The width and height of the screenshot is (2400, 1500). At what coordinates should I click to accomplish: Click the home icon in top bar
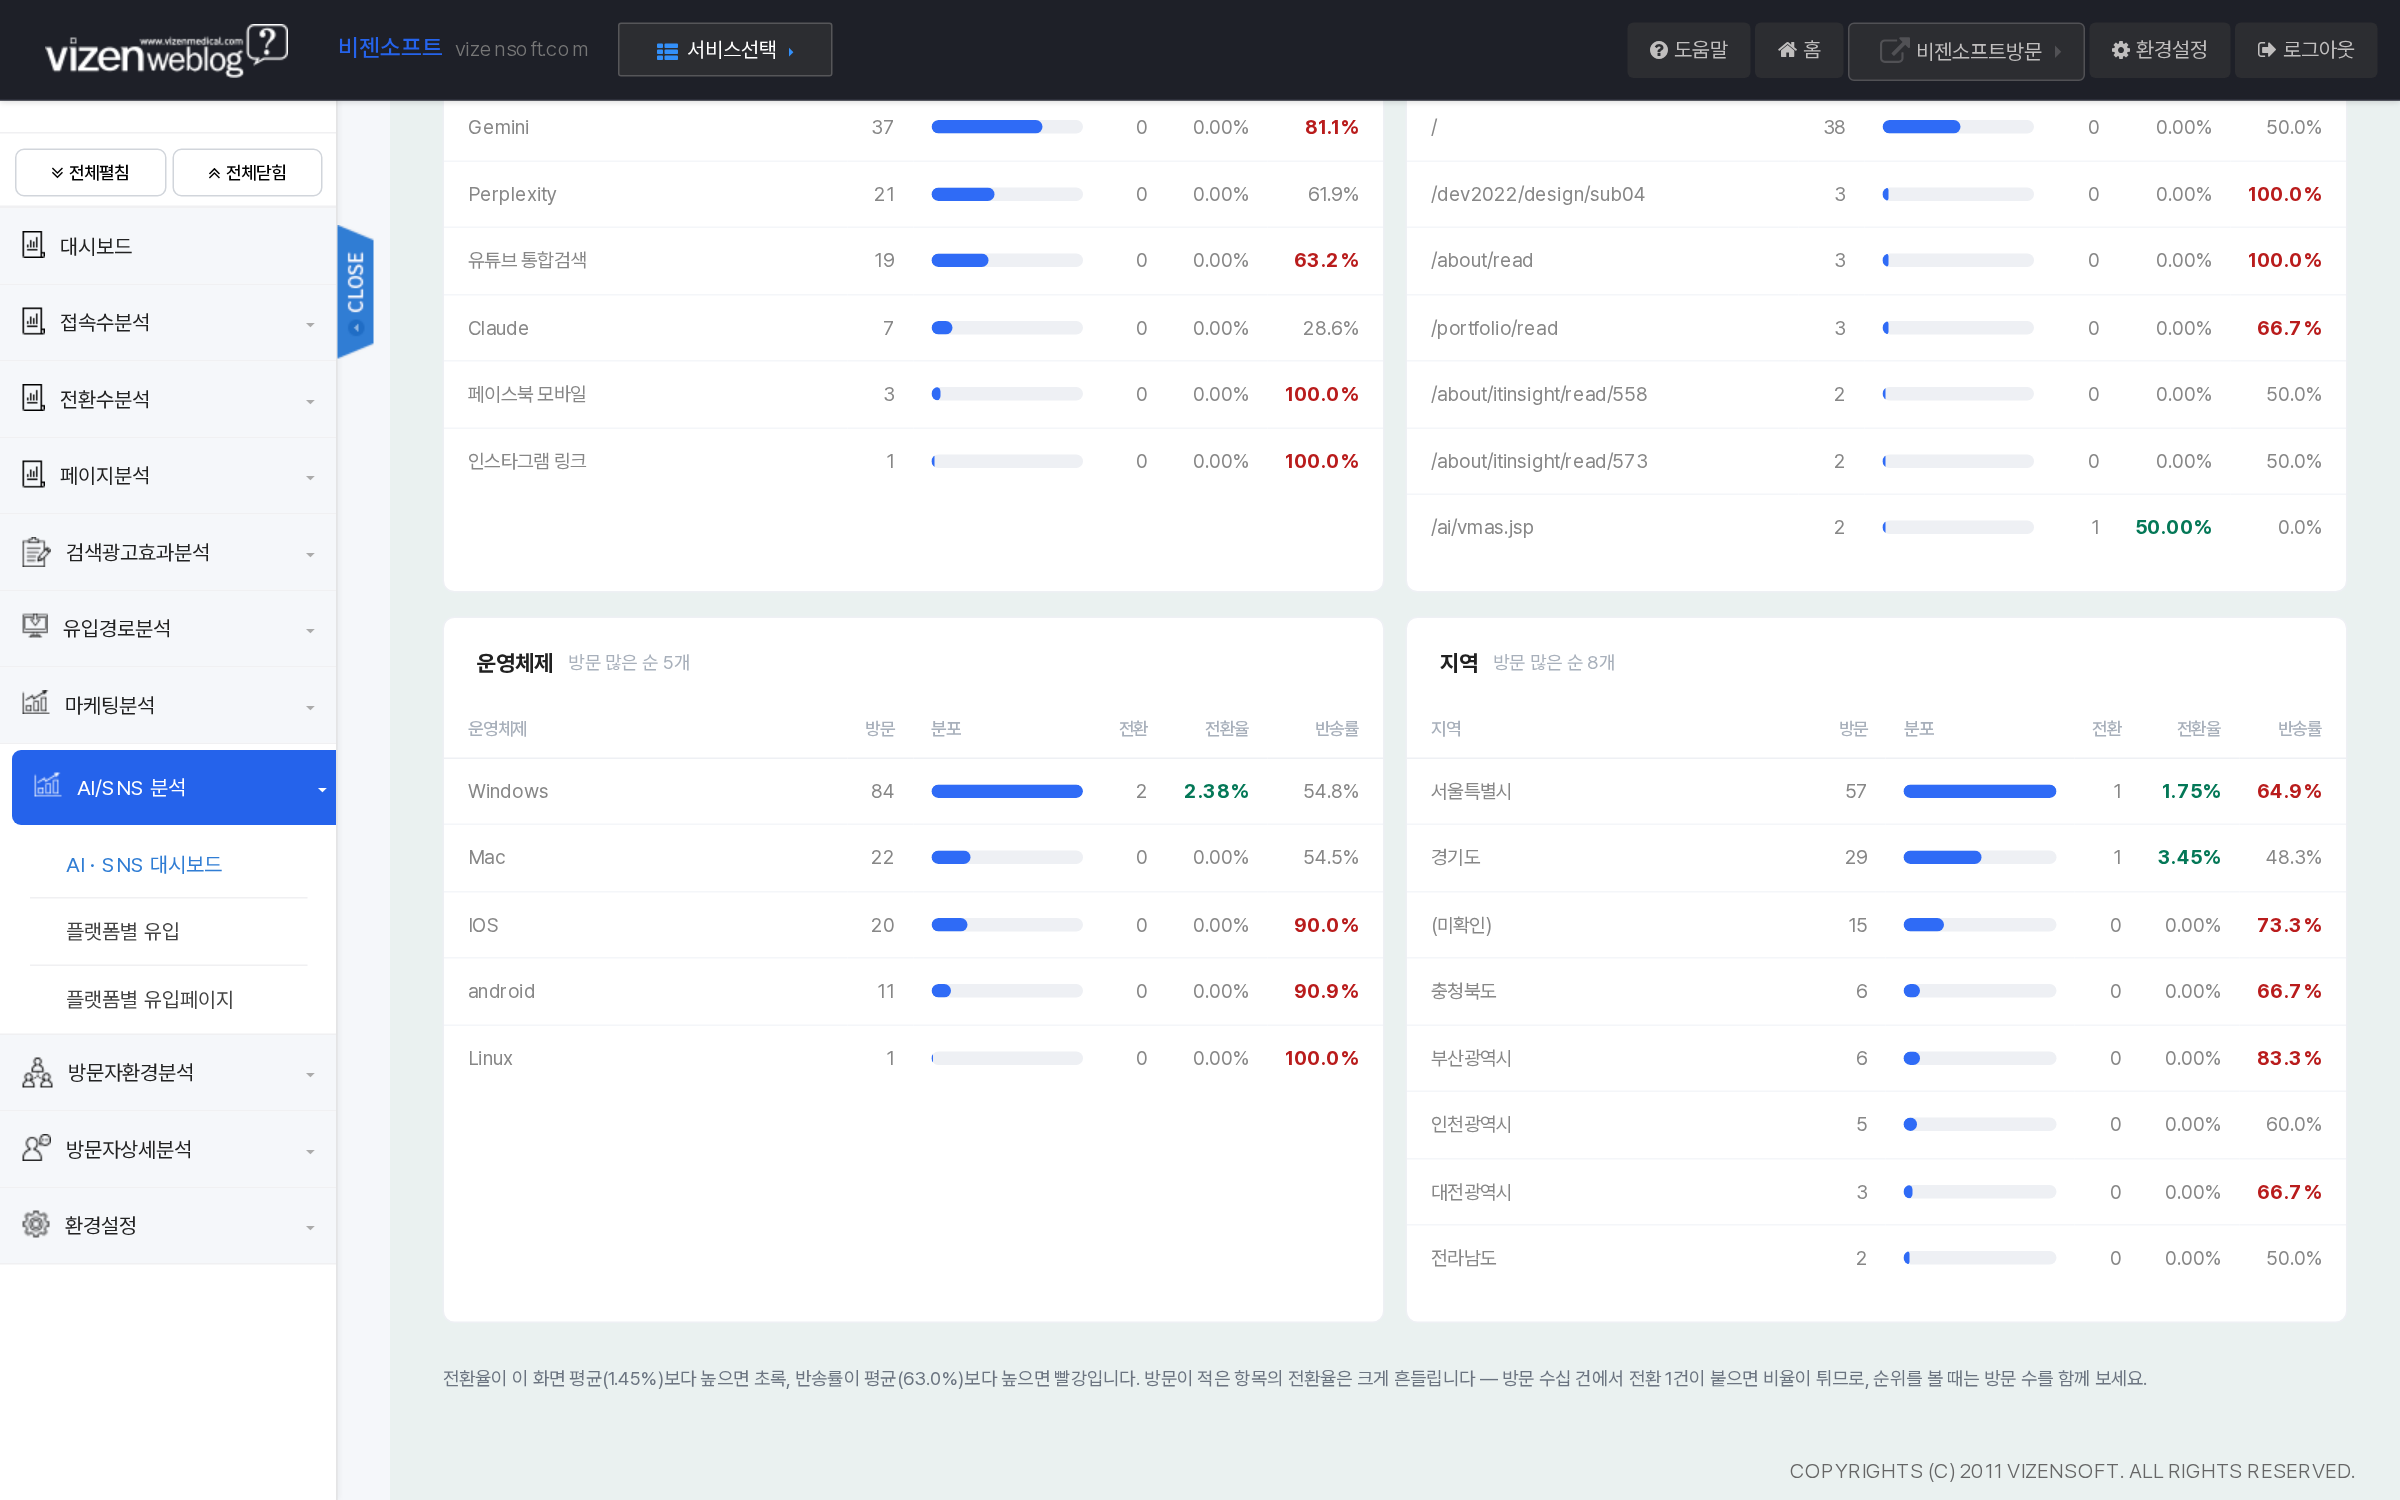(x=1787, y=50)
